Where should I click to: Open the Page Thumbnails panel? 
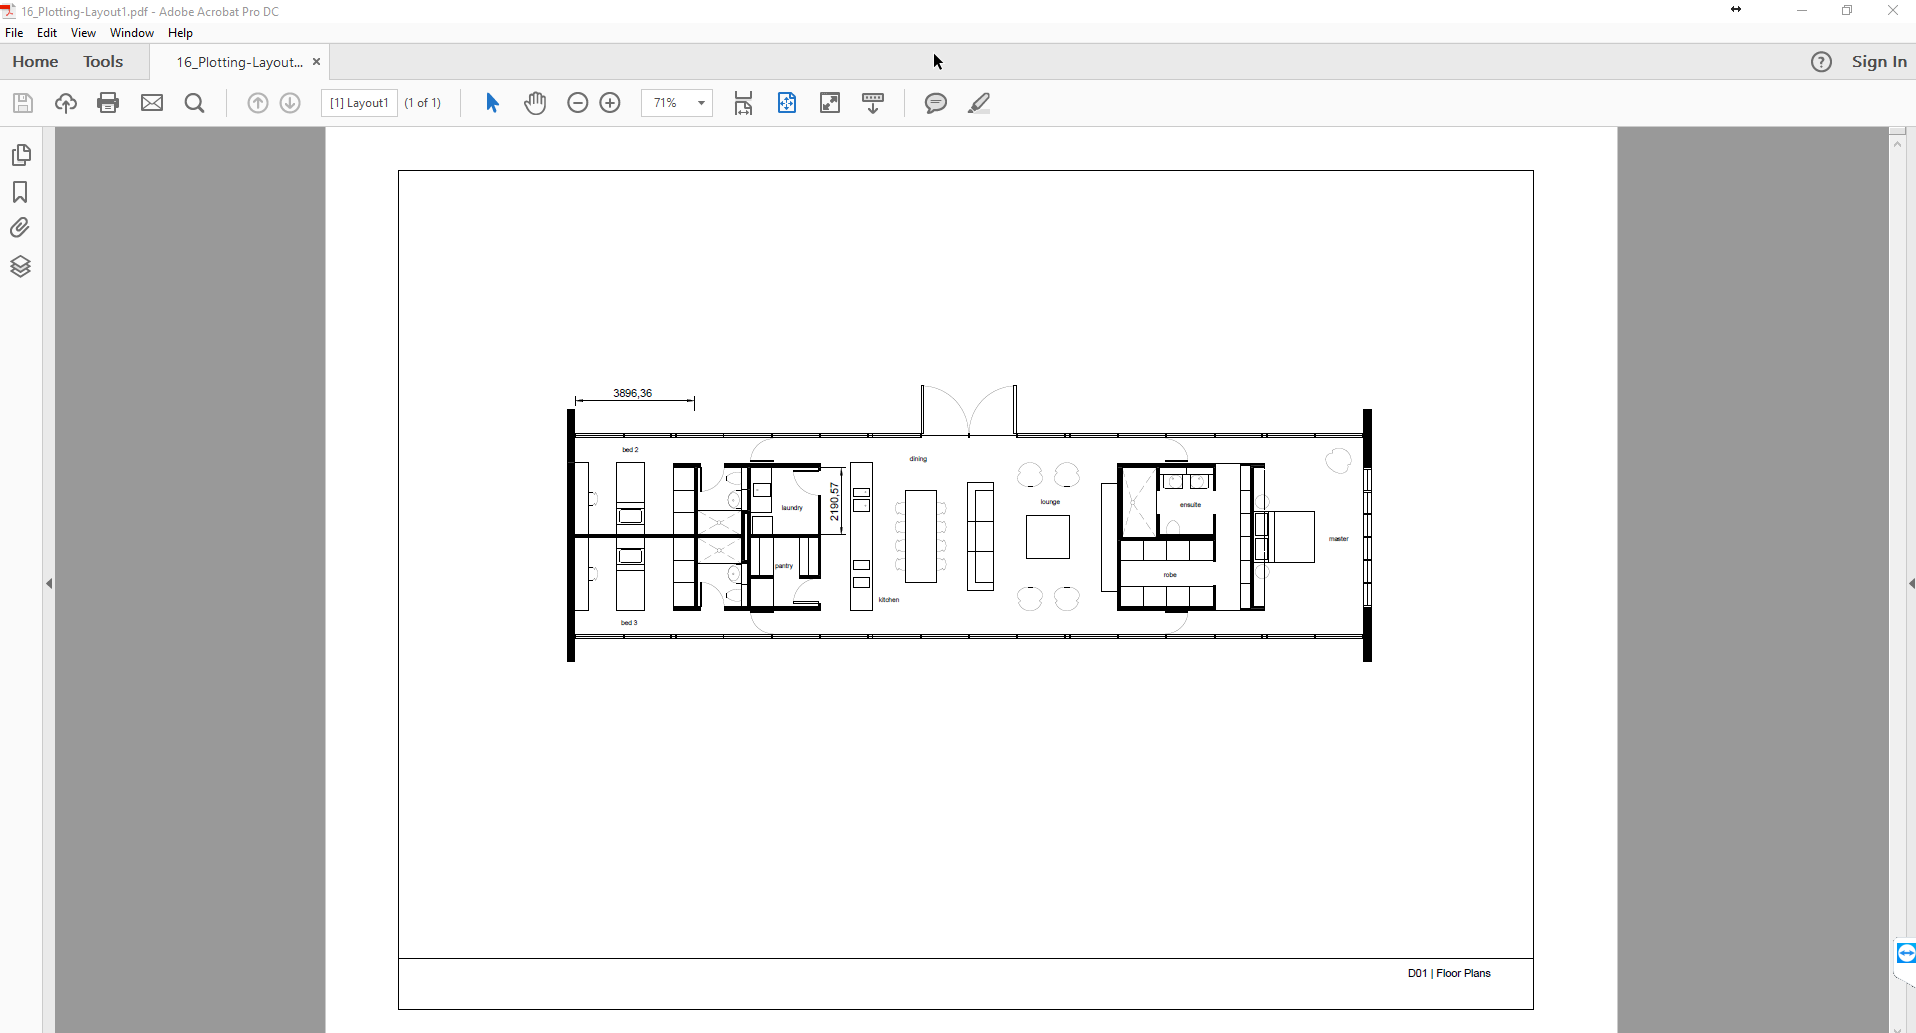pyautogui.click(x=22, y=155)
